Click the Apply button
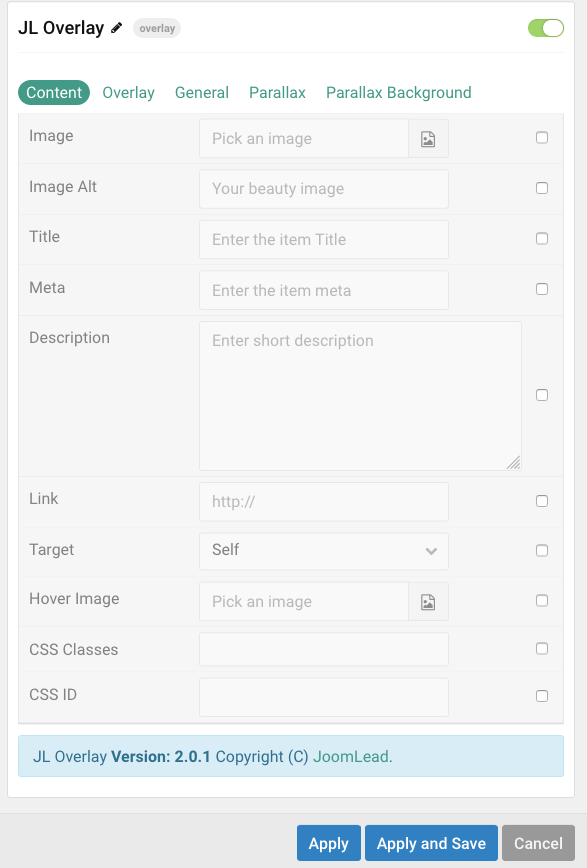The height and width of the screenshot is (868, 587). [x=328, y=843]
